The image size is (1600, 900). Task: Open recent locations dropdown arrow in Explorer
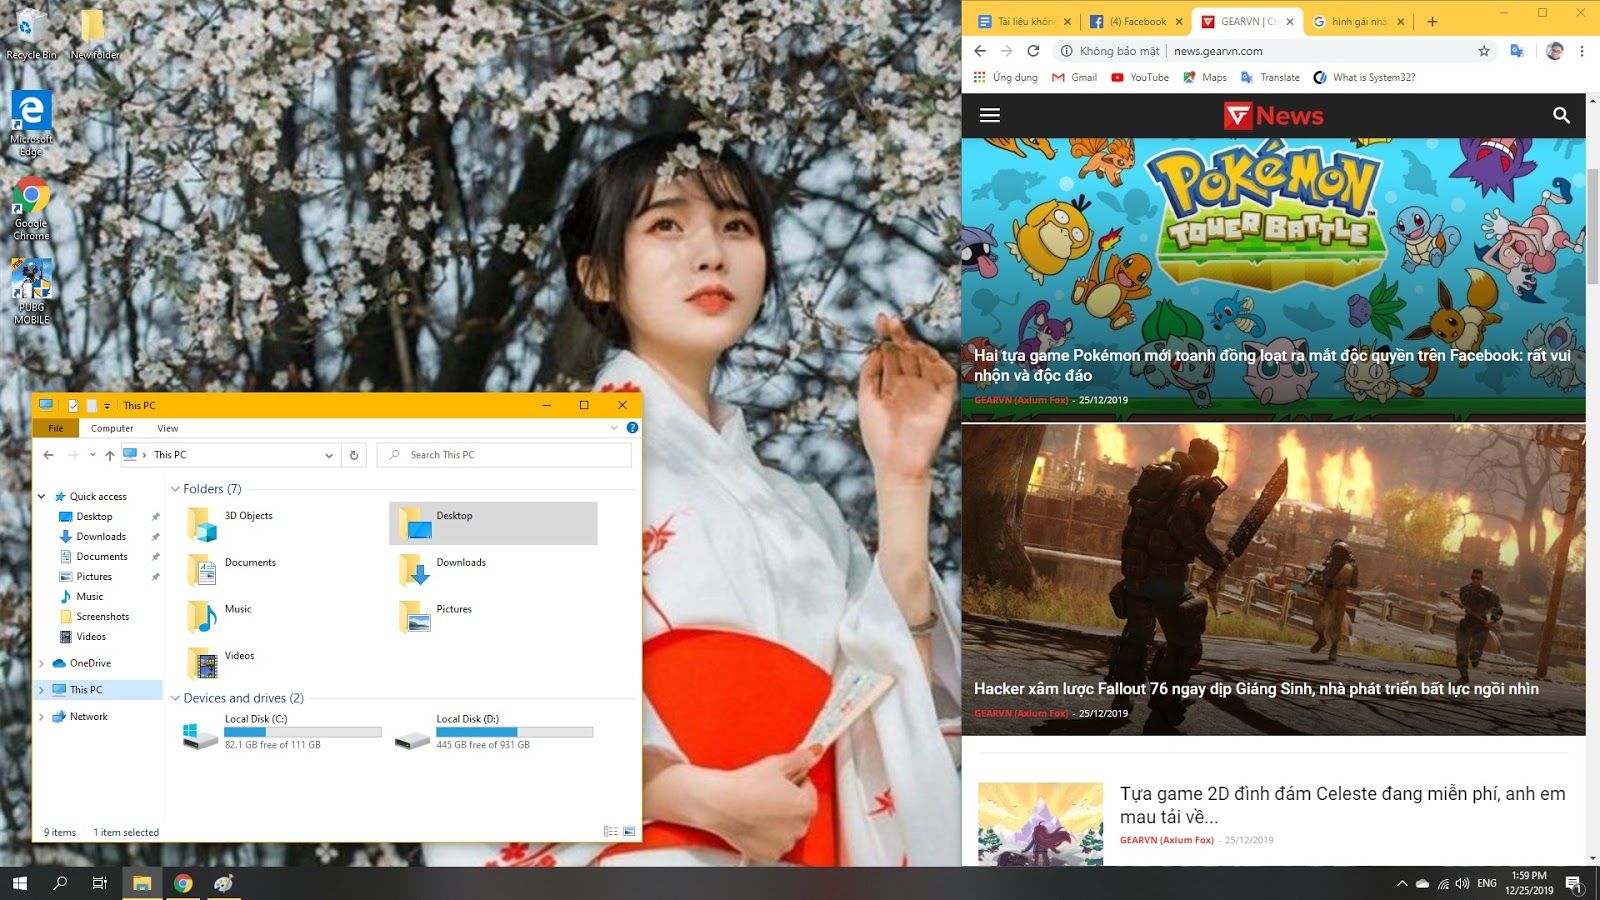click(92, 455)
